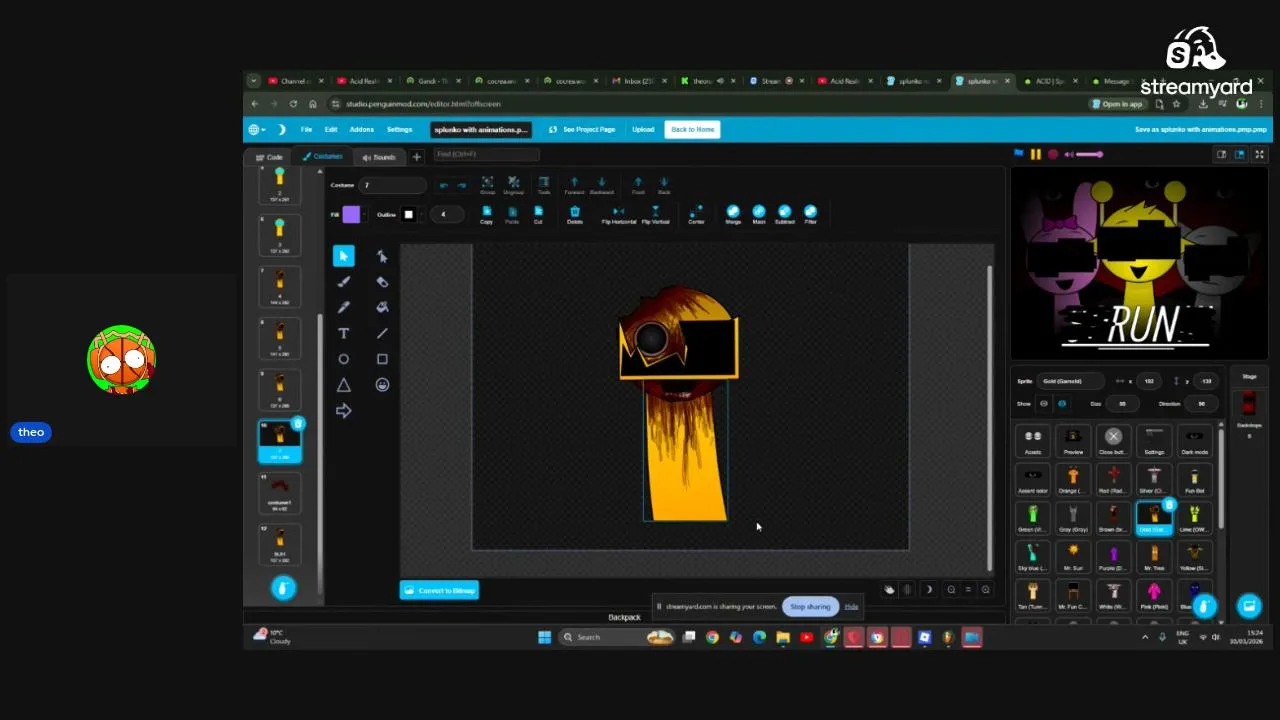The image size is (1280, 720).
Task: Click the Mask shapes icon
Action: [x=759, y=213]
